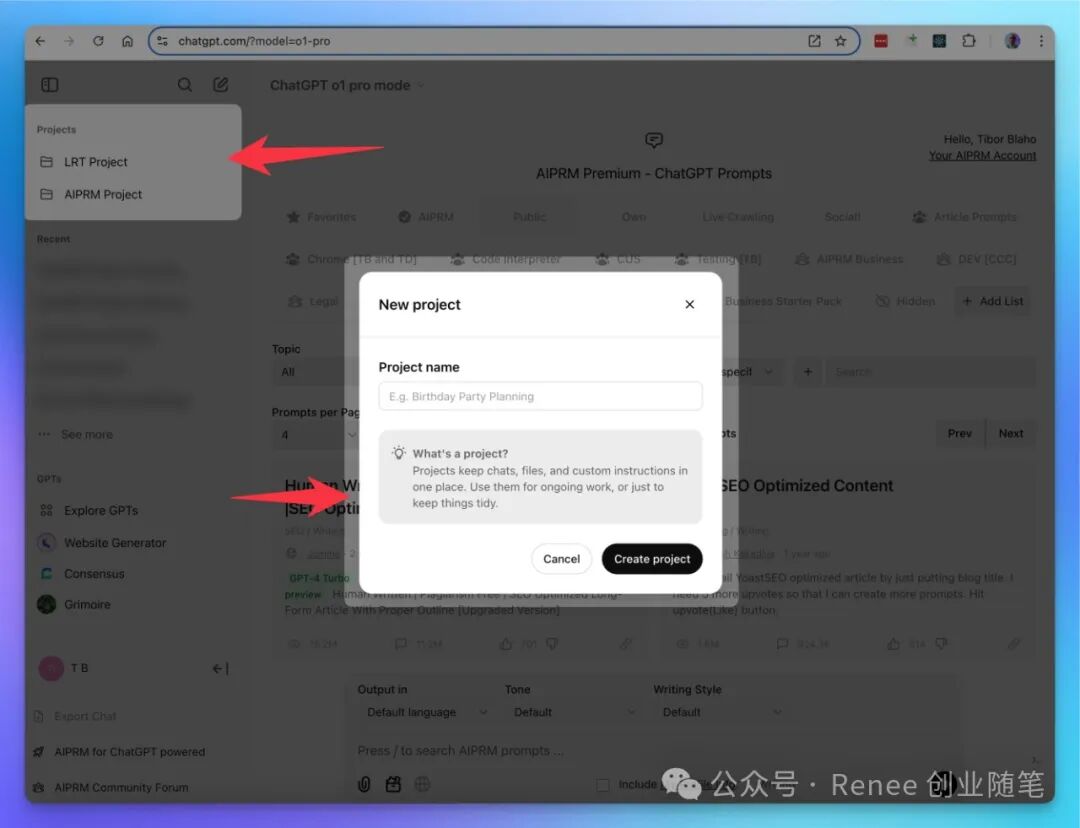The width and height of the screenshot is (1080, 828).
Task: Open the Chrome three-dot menu
Action: click(x=1041, y=41)
